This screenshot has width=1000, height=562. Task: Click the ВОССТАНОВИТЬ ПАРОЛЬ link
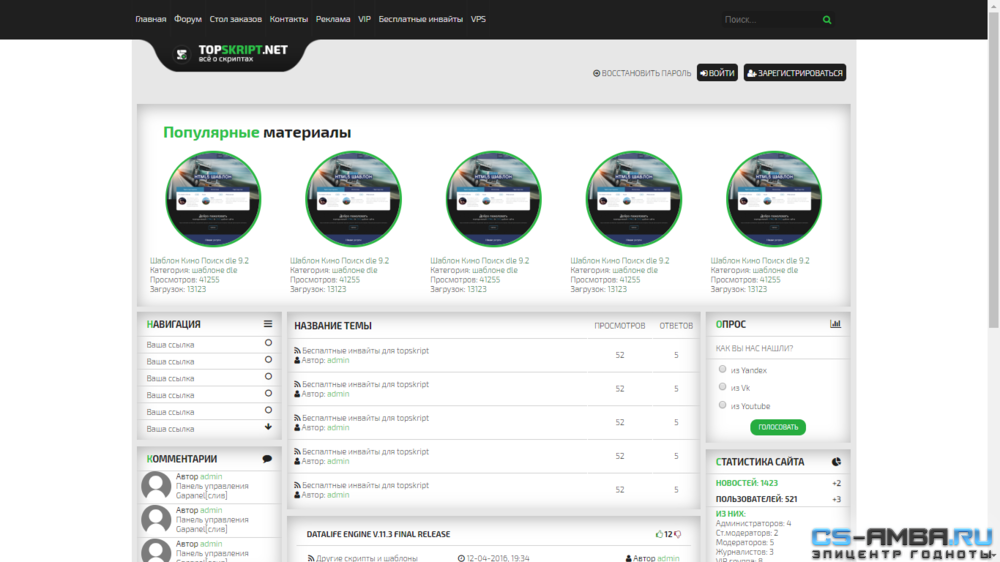pyautogui.click(x=642, y=73)
